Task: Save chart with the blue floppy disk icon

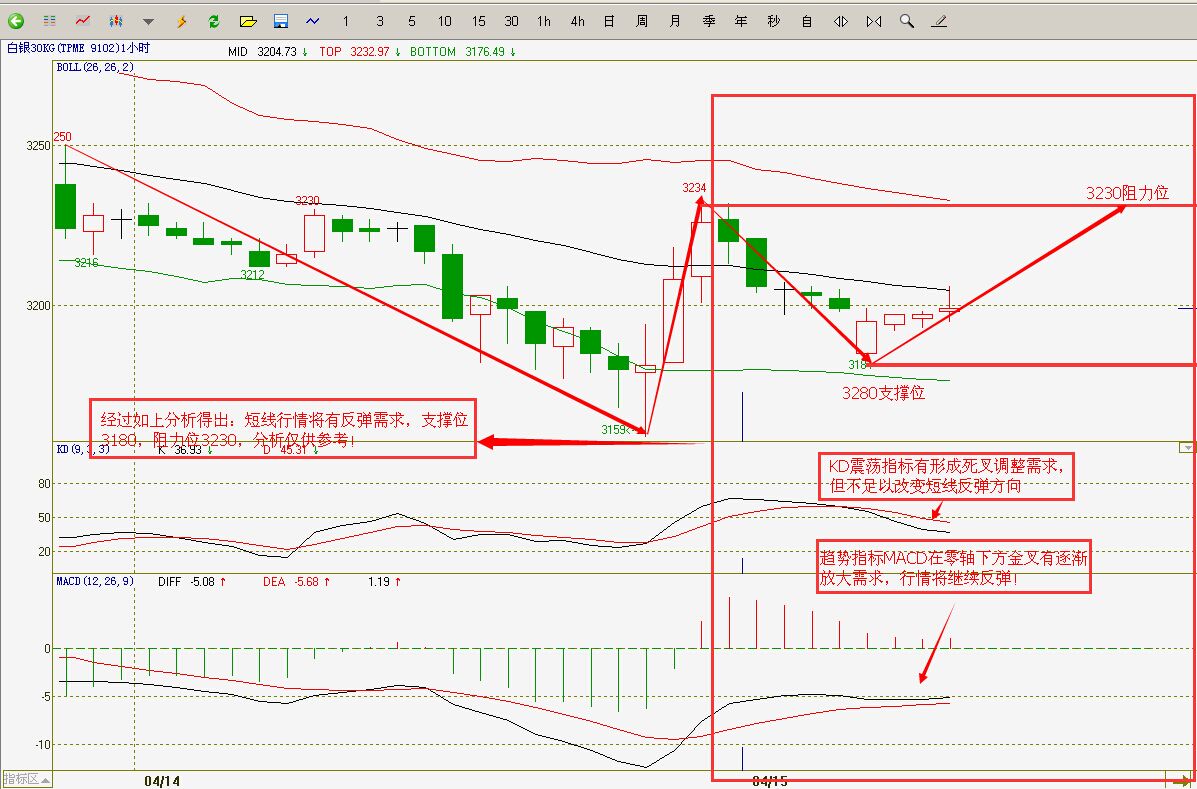Action: point(280,21)
